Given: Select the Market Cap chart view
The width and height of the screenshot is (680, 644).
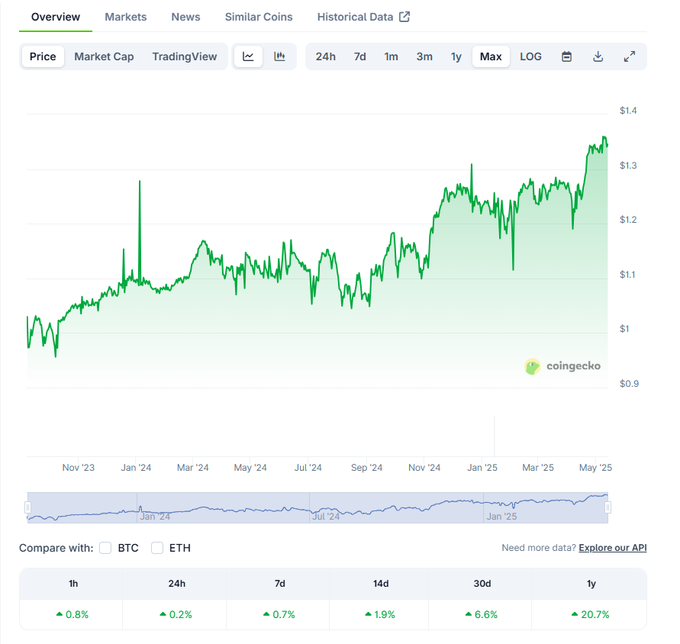Looking at the screenshot, I should [104, 57].
